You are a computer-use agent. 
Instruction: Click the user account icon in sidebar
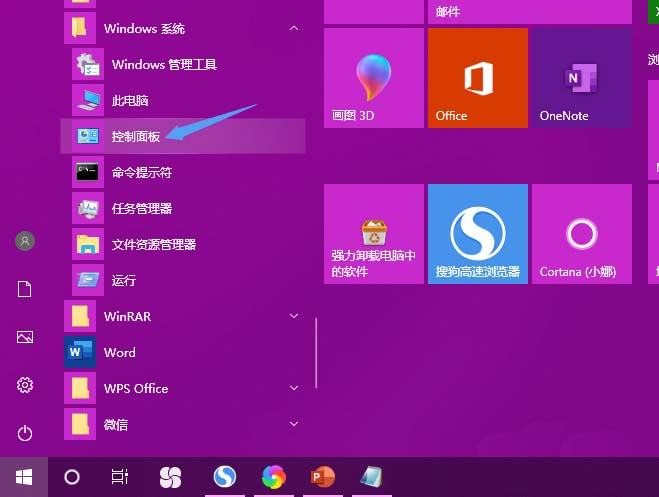(x=25, y=241)
